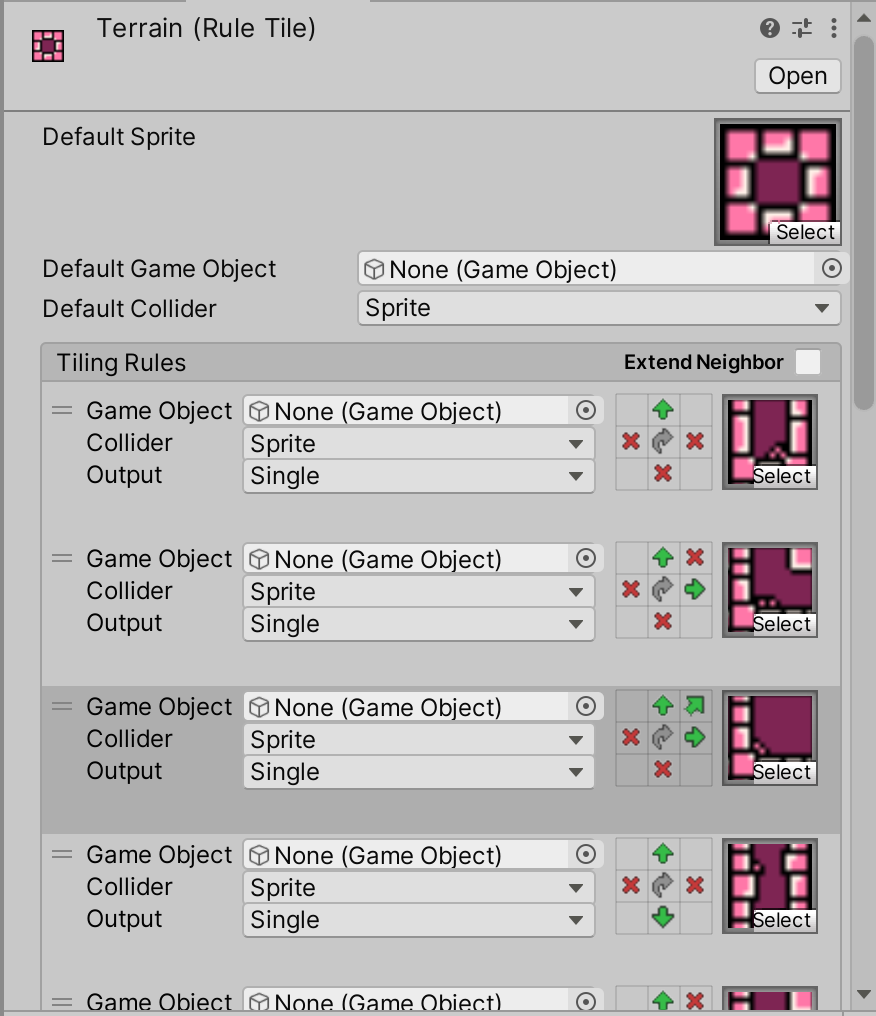
Task: Click the rotation arrow in the second rule's center
Action: point(663,590)
